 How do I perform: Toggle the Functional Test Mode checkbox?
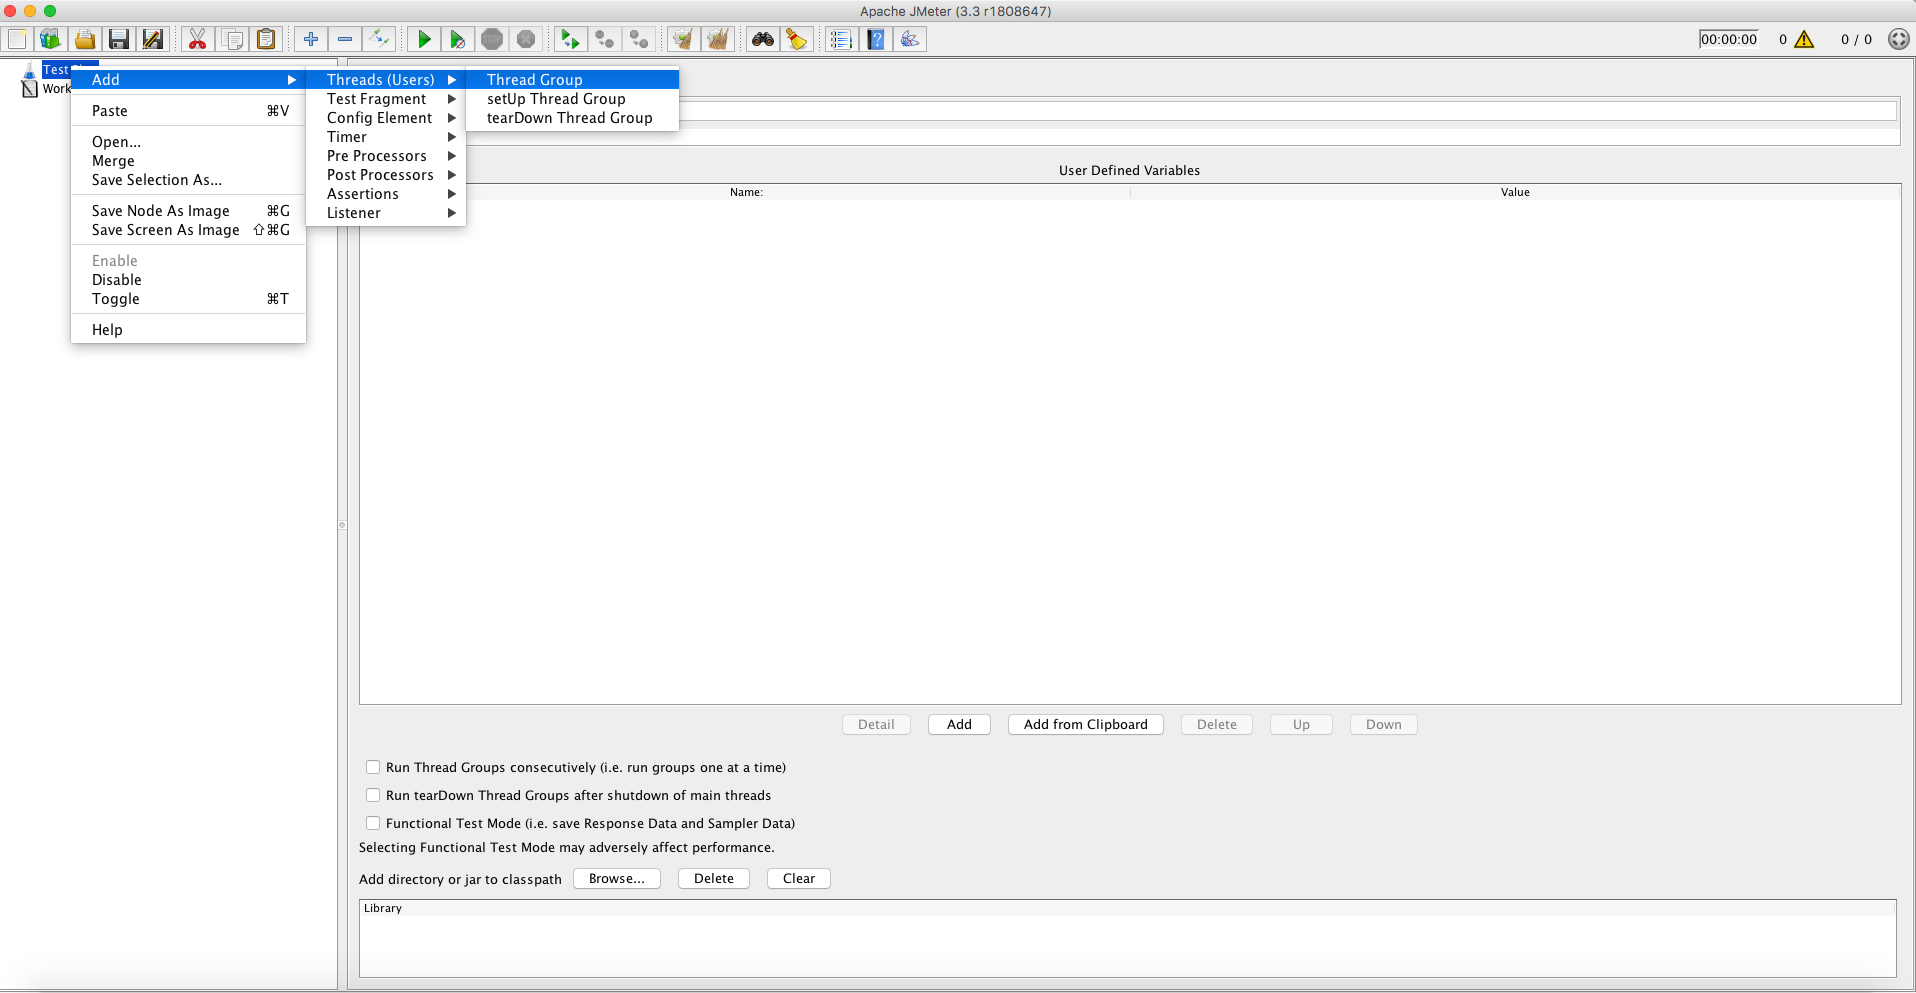[373, 823]
